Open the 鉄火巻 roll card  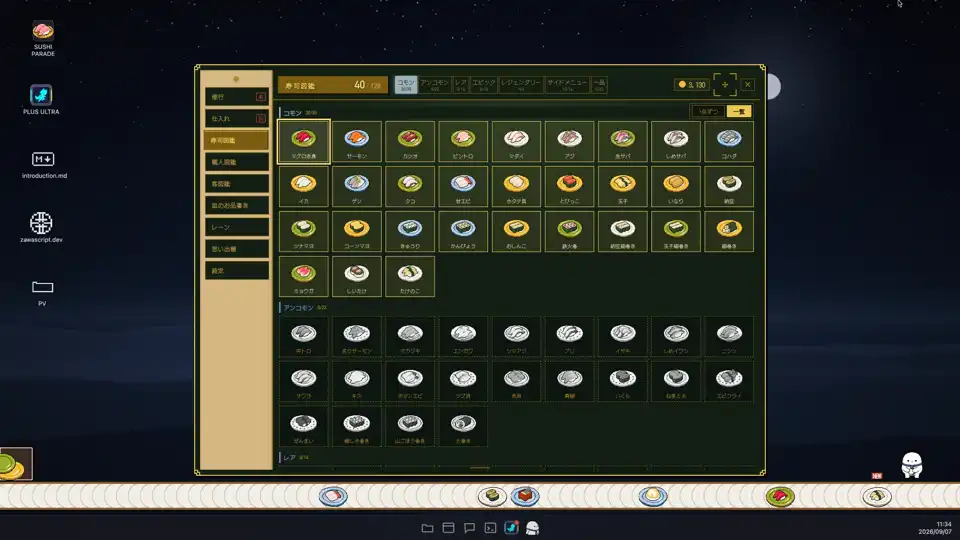tap(570, 231)
